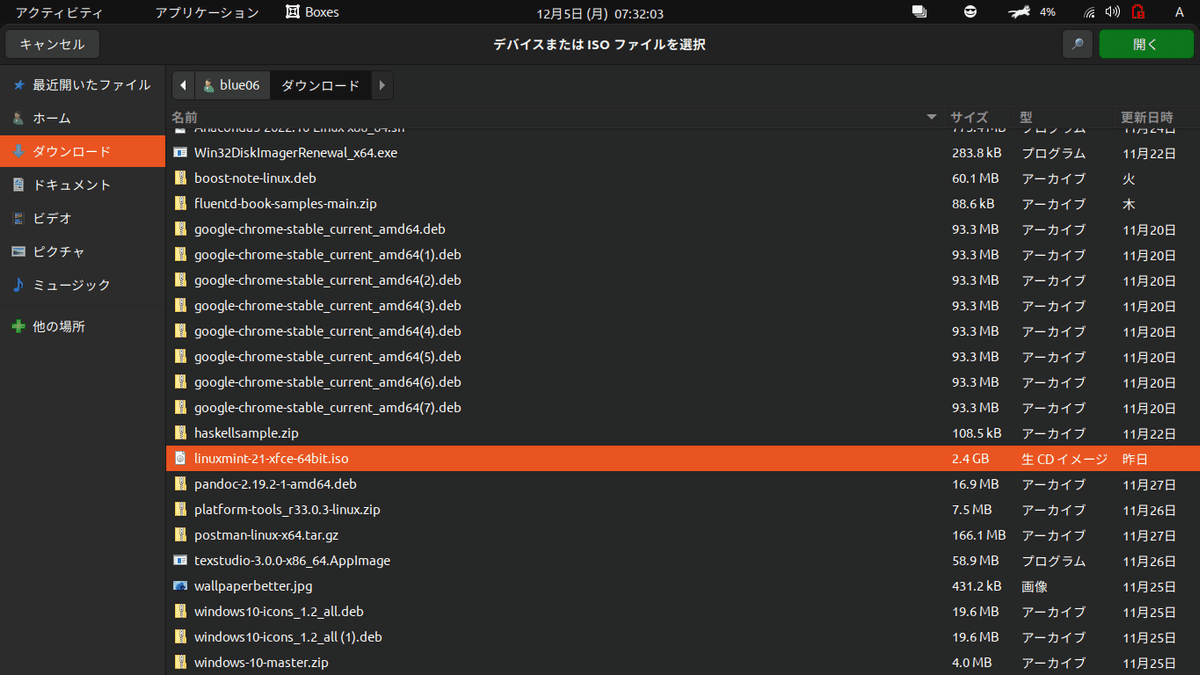1200x675 pixels.
Task: Open the search with the magnifier icon
Action: (x=1077, y=44)
